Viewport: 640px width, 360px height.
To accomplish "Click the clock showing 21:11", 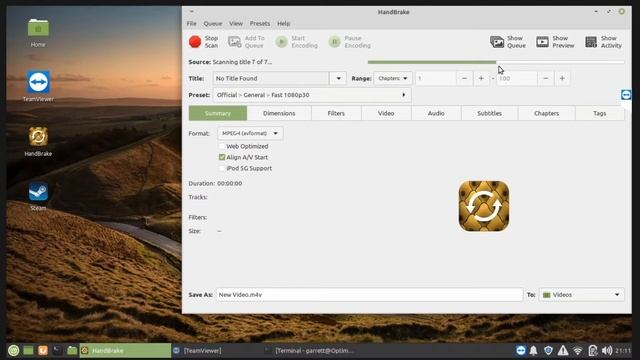I will click(623, 350).
